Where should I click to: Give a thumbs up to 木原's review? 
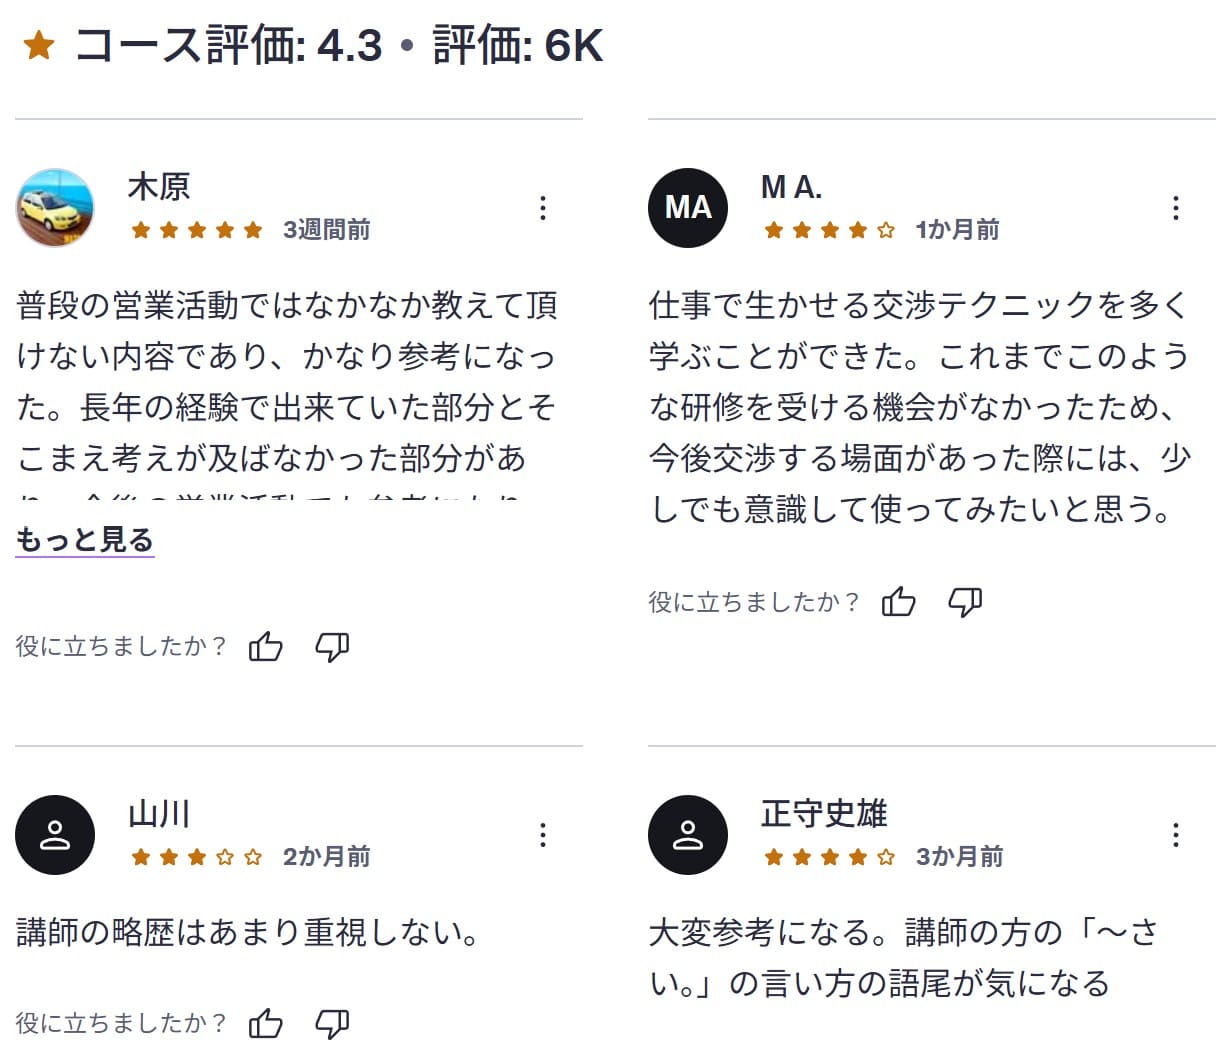point(266,646)
